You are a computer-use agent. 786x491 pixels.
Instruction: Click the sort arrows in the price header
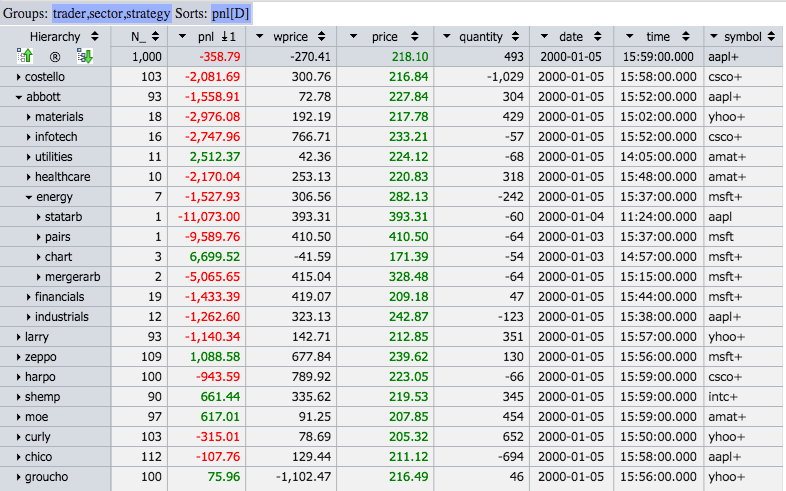(415, 37)
